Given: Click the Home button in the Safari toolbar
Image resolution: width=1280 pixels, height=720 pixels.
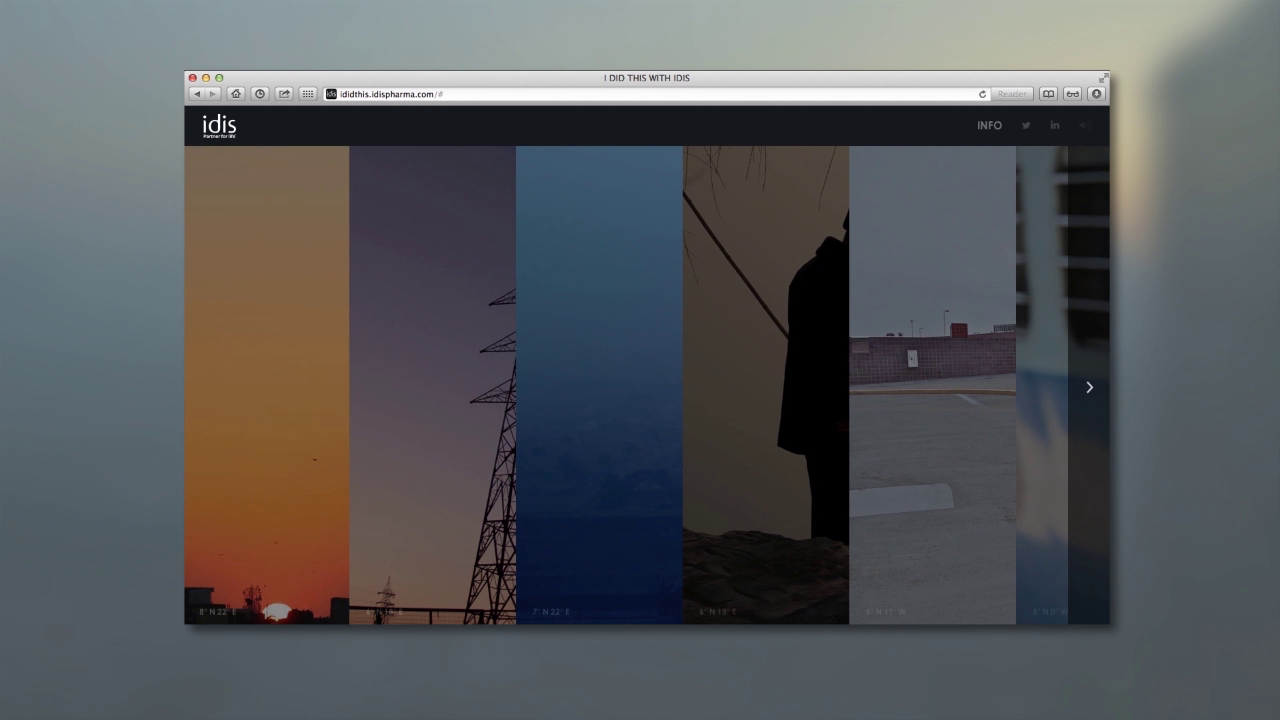Looking at the screenshot, I should click(236, 94).
